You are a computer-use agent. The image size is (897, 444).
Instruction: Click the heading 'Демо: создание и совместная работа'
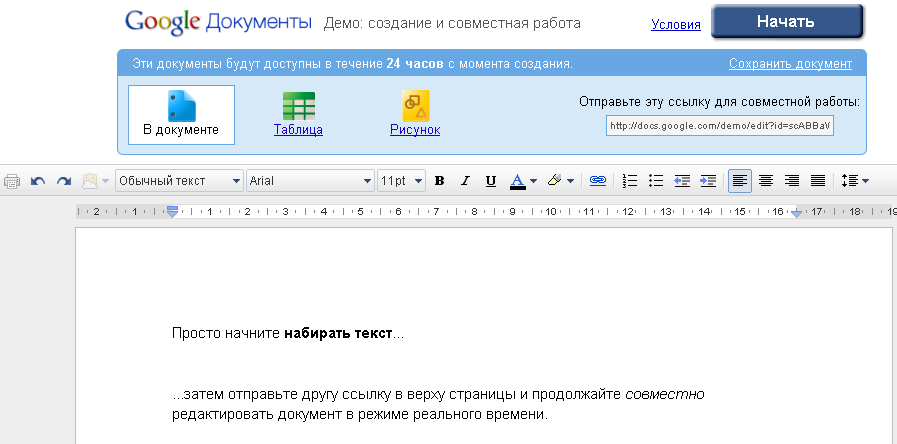(452, 23)
